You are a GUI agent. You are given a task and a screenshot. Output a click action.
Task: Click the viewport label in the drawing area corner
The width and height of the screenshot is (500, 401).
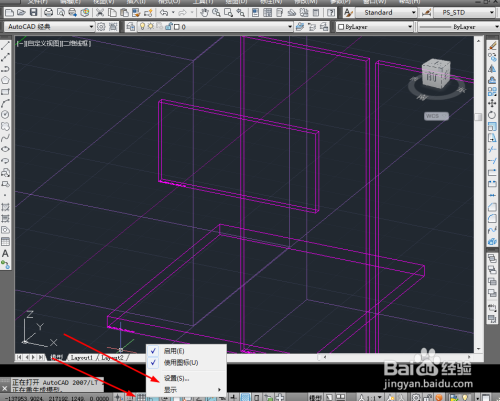pos(54,43)
